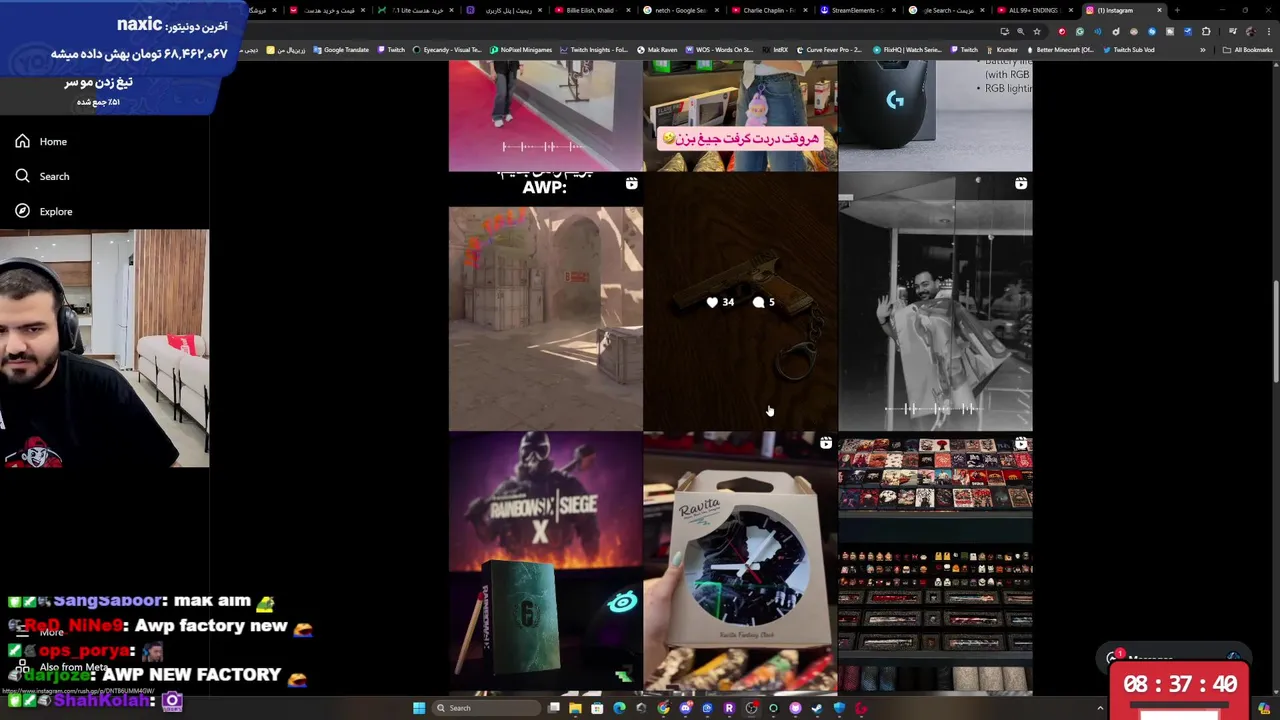Screen dimensions: 1280x720
Task: Open the Twitch Insights bookmark
Action: [594, 50]
